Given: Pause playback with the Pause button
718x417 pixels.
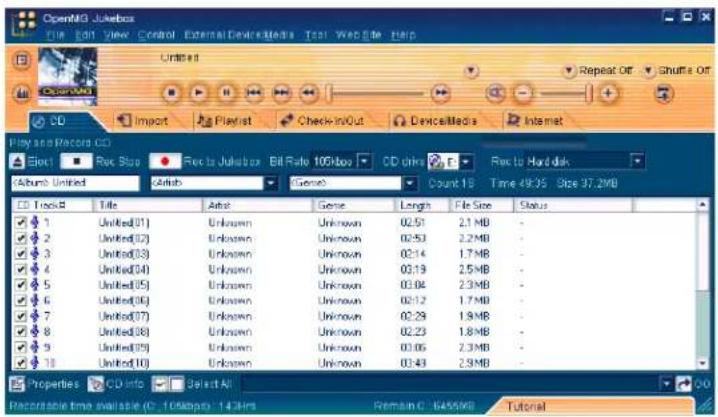Looking at the screenshot, I should (x=226, y=93).
